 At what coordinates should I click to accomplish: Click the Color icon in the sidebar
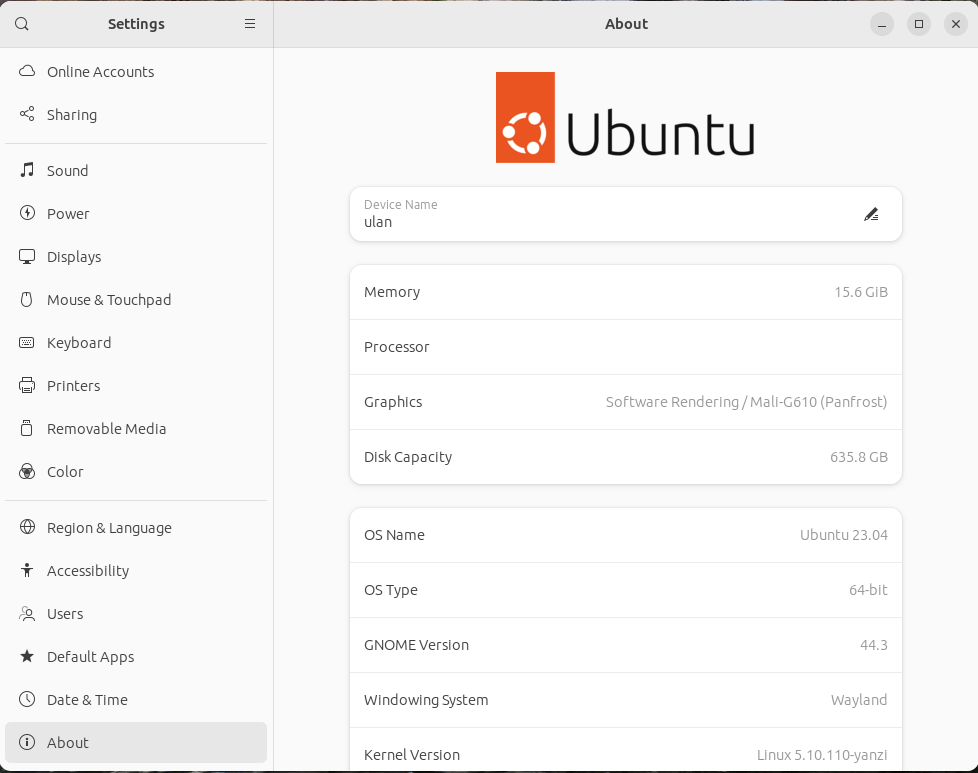click(x=27, y=472)
